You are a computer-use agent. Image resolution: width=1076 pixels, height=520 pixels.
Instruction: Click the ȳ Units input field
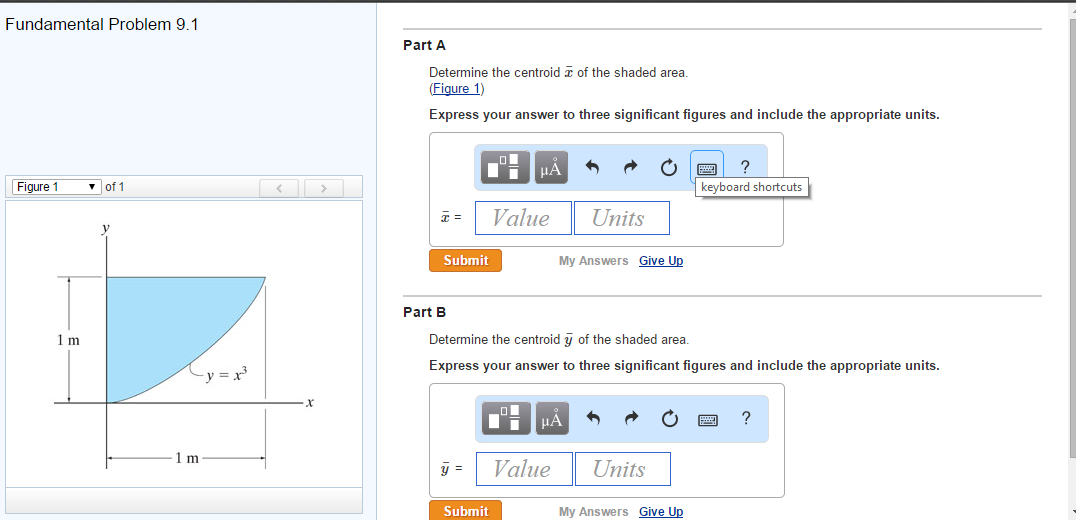622,469
